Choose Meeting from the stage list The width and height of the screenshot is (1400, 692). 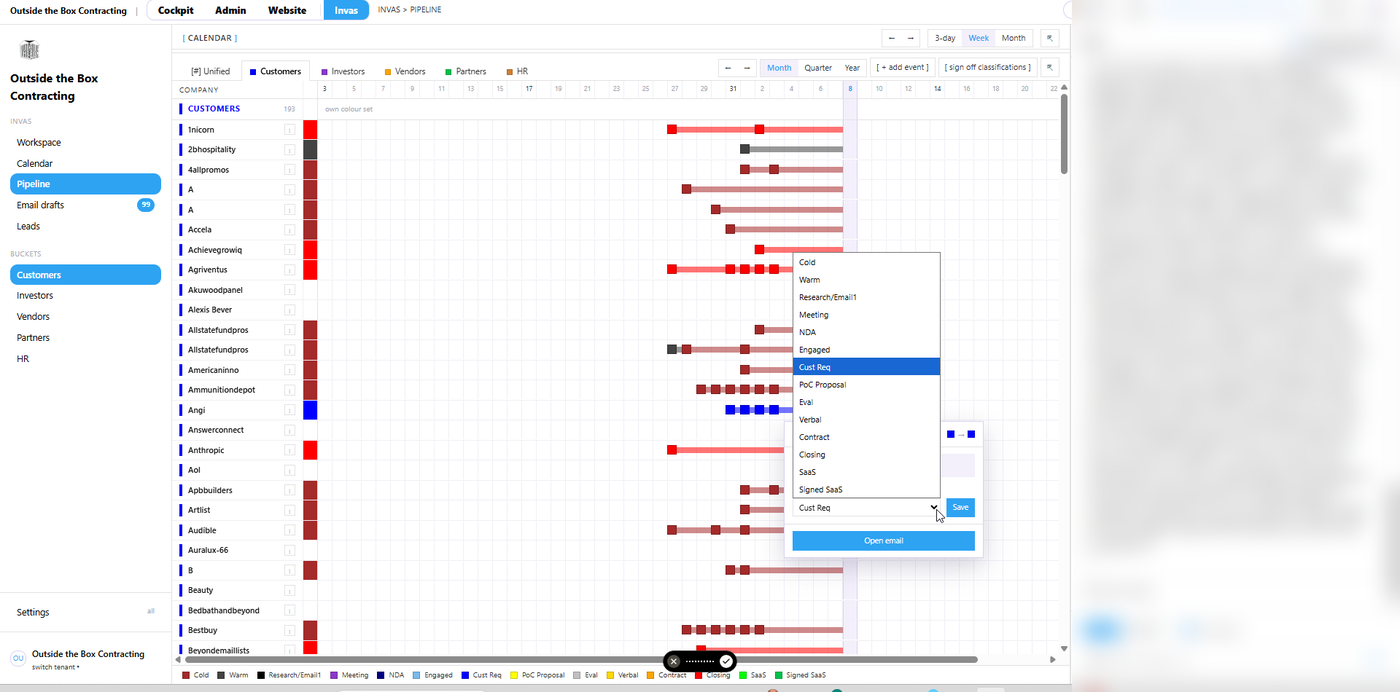867,315
